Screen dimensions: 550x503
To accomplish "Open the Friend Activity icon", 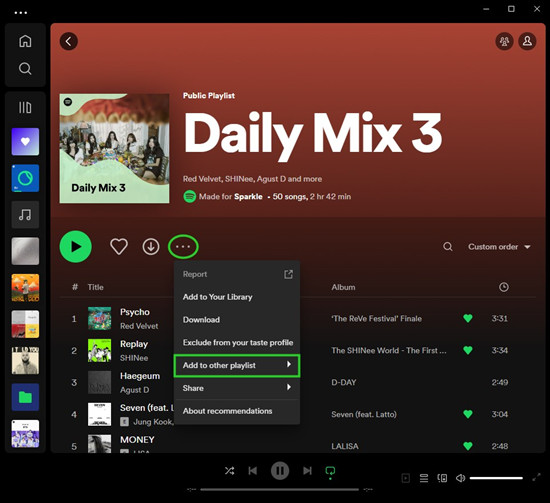I will [x=504, y=41].
